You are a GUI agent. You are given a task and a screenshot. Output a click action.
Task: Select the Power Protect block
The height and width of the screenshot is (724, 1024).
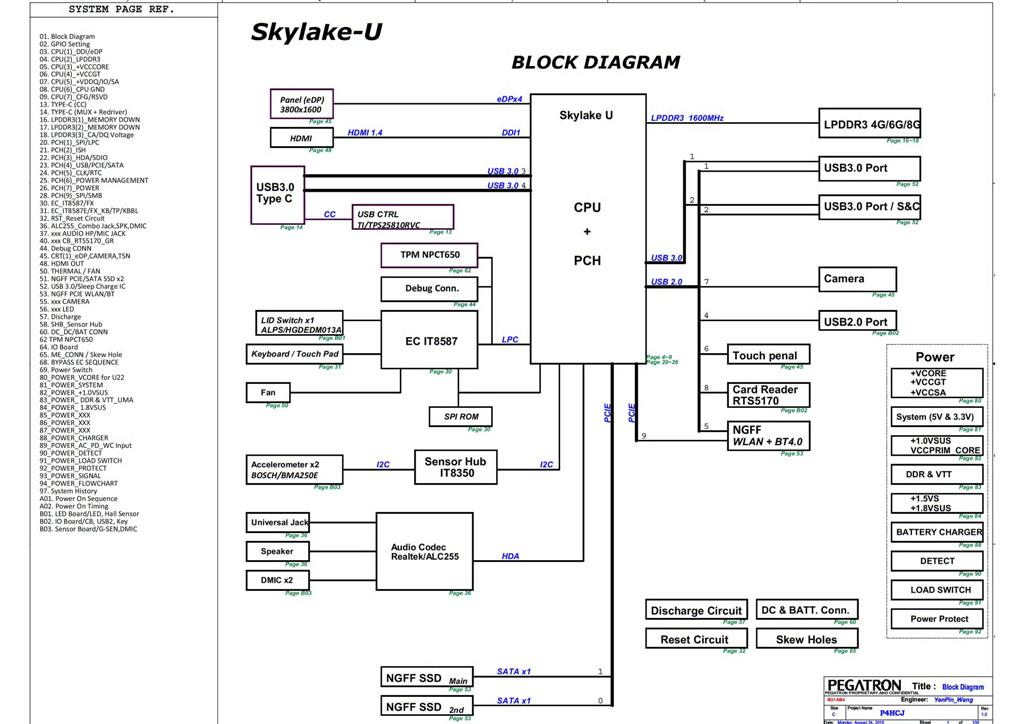(936, 619)
